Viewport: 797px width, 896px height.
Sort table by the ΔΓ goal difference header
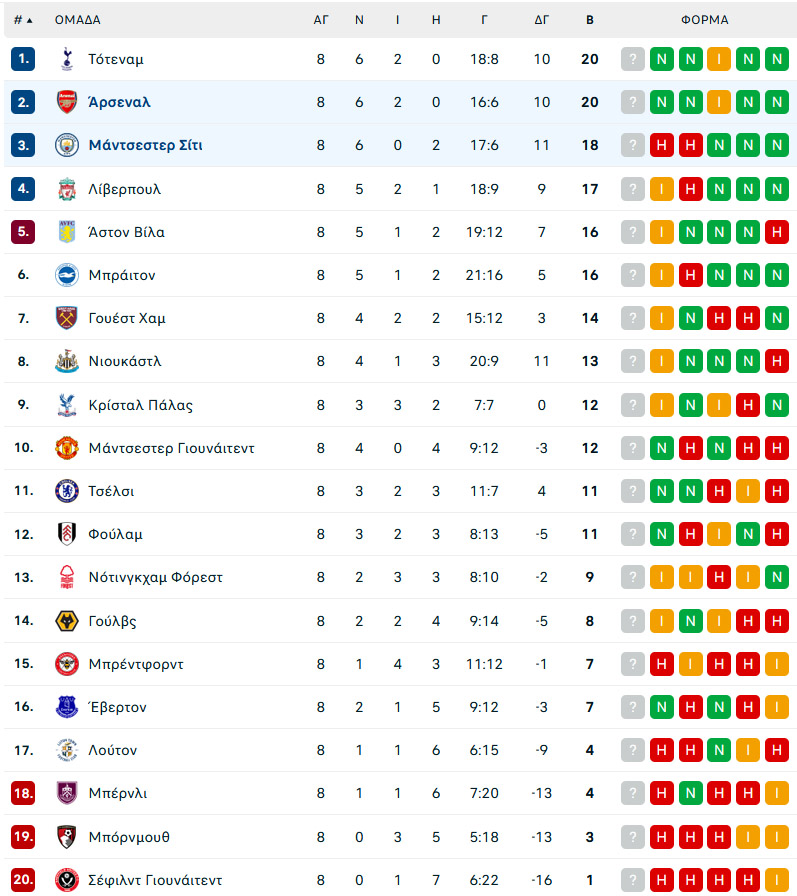(541, 20)
